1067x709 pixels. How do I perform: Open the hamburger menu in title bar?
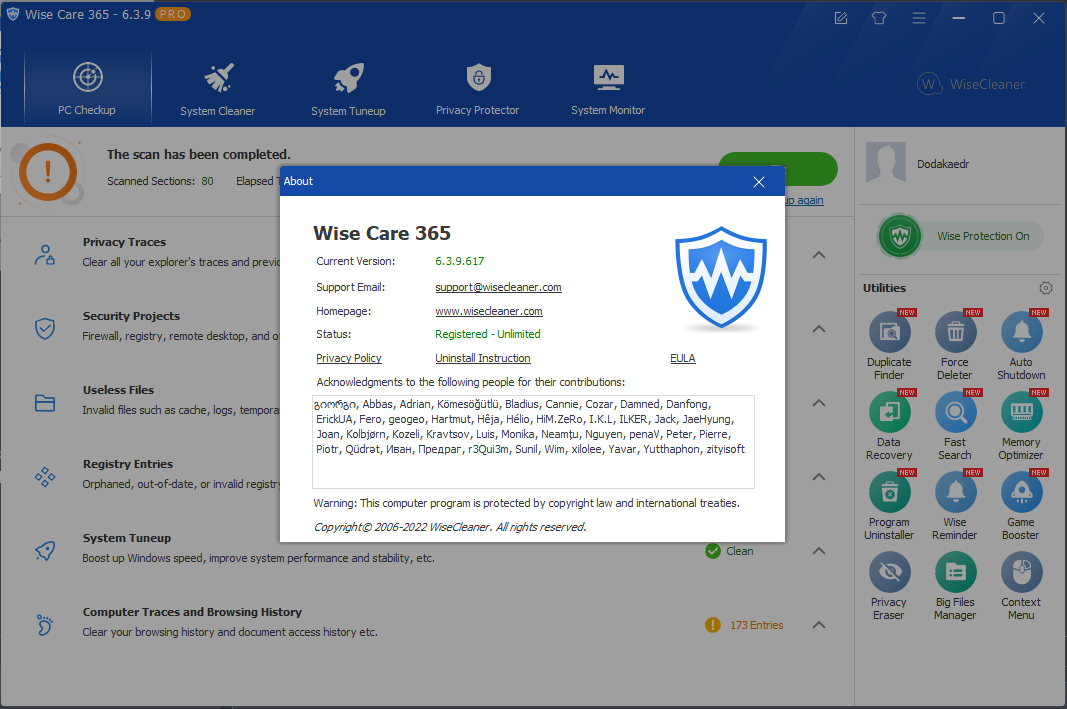pyautogui.click(x=919, y=18)
